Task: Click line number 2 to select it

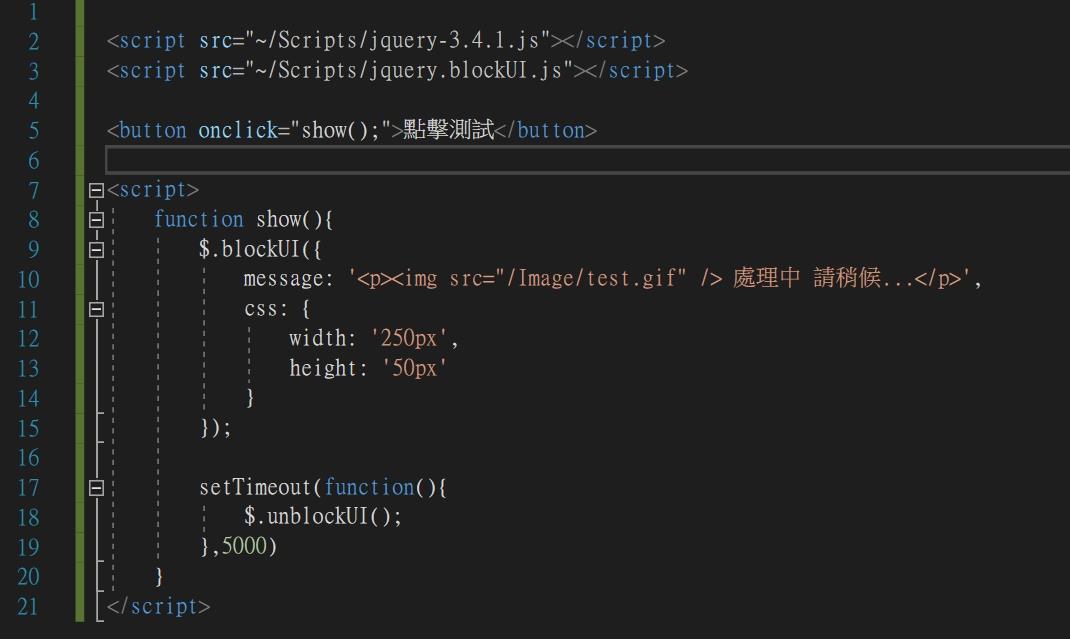Action: point(30,40)
